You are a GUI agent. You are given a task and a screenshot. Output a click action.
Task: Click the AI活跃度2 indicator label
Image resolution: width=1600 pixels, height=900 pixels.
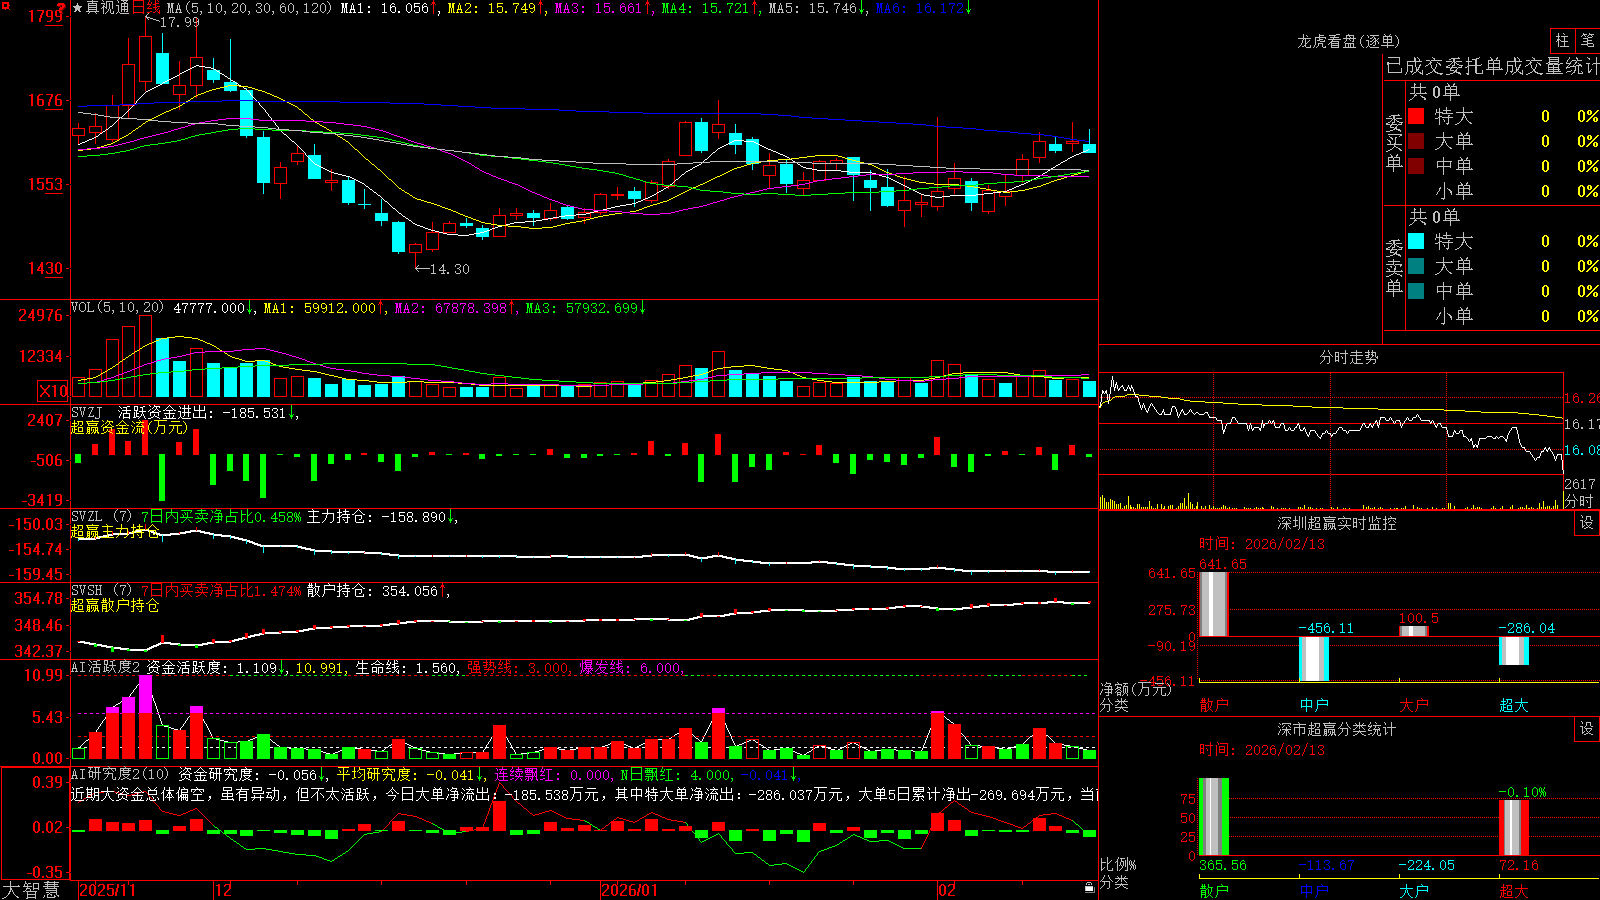pyautogui.click(x=106, y=667)
